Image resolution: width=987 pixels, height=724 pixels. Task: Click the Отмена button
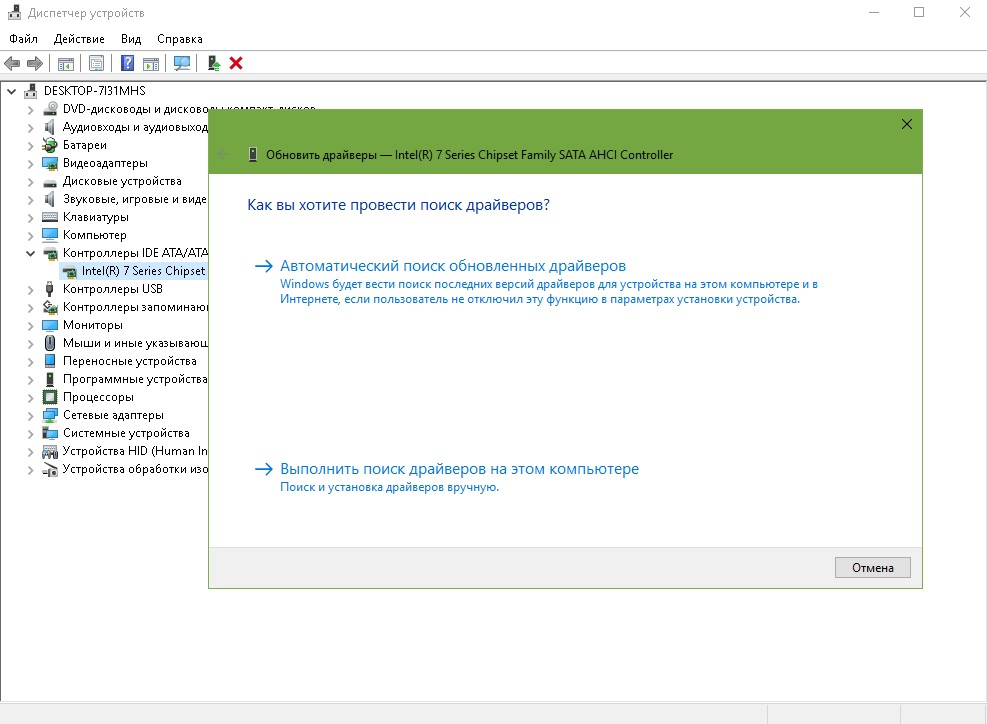tap(872, 567)
